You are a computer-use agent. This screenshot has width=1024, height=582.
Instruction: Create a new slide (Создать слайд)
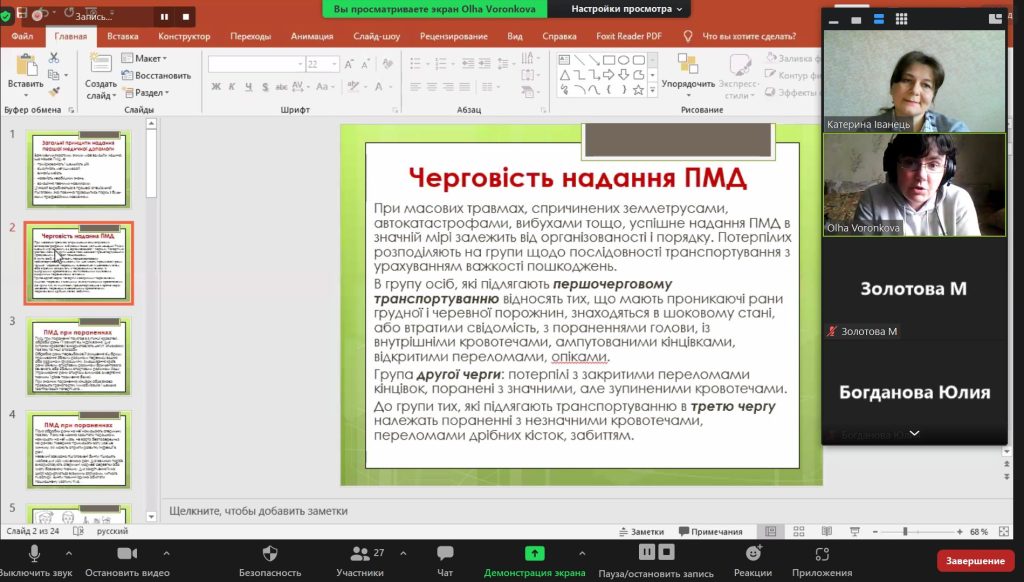(101, 76)
